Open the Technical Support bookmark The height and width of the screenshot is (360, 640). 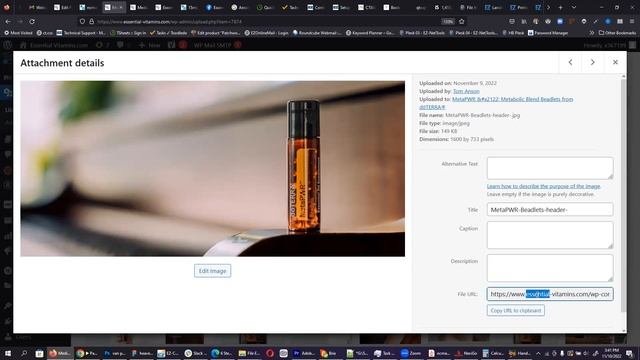pos(81,33)
